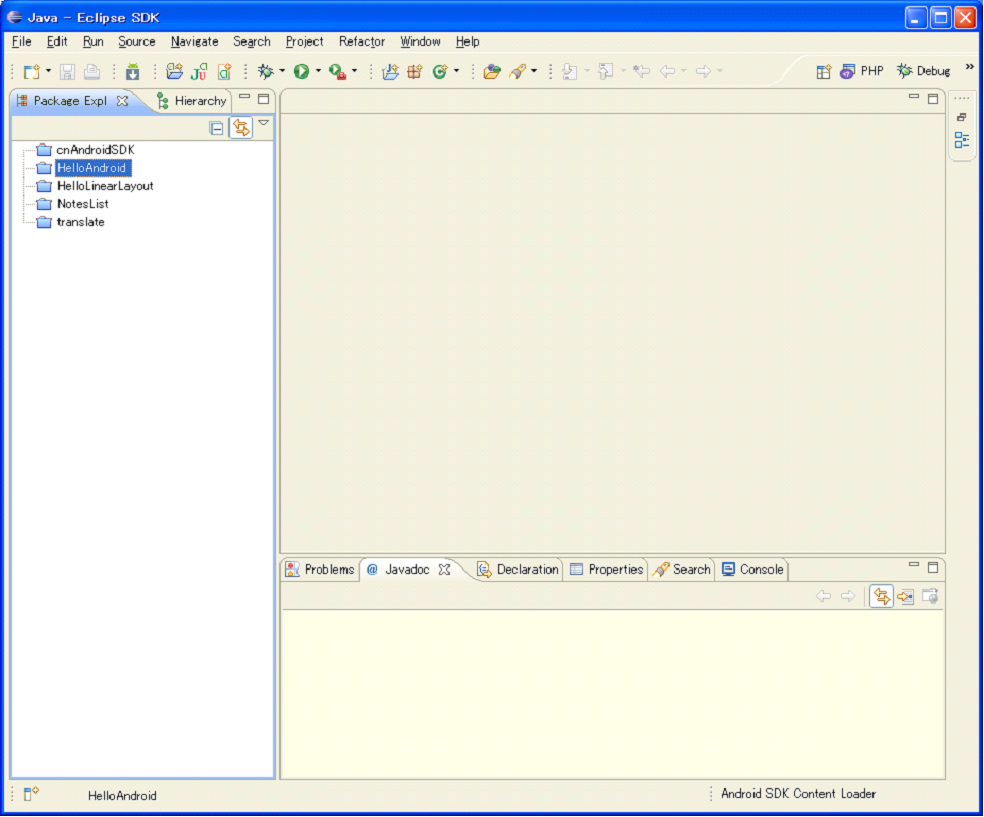This screenshot has height=817, width=984.
Task: Select the NotesList project
Action: pyautogui.click(x=82, y=204)
